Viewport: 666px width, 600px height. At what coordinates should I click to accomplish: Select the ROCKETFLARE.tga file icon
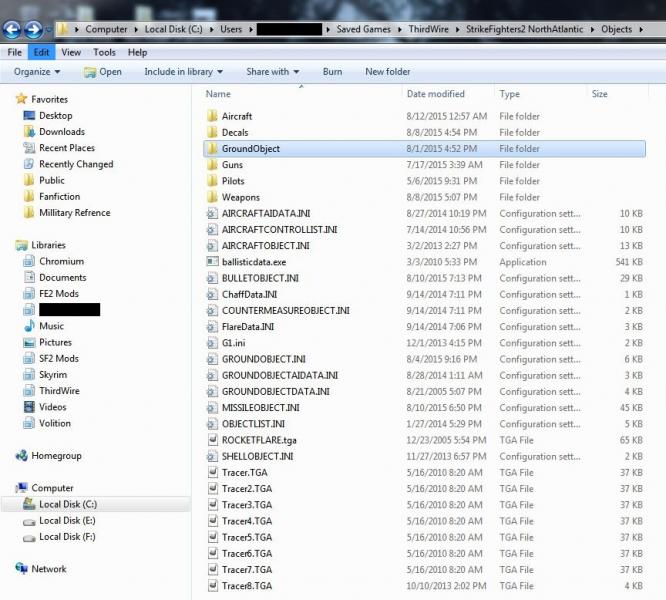tap(212, 440)
